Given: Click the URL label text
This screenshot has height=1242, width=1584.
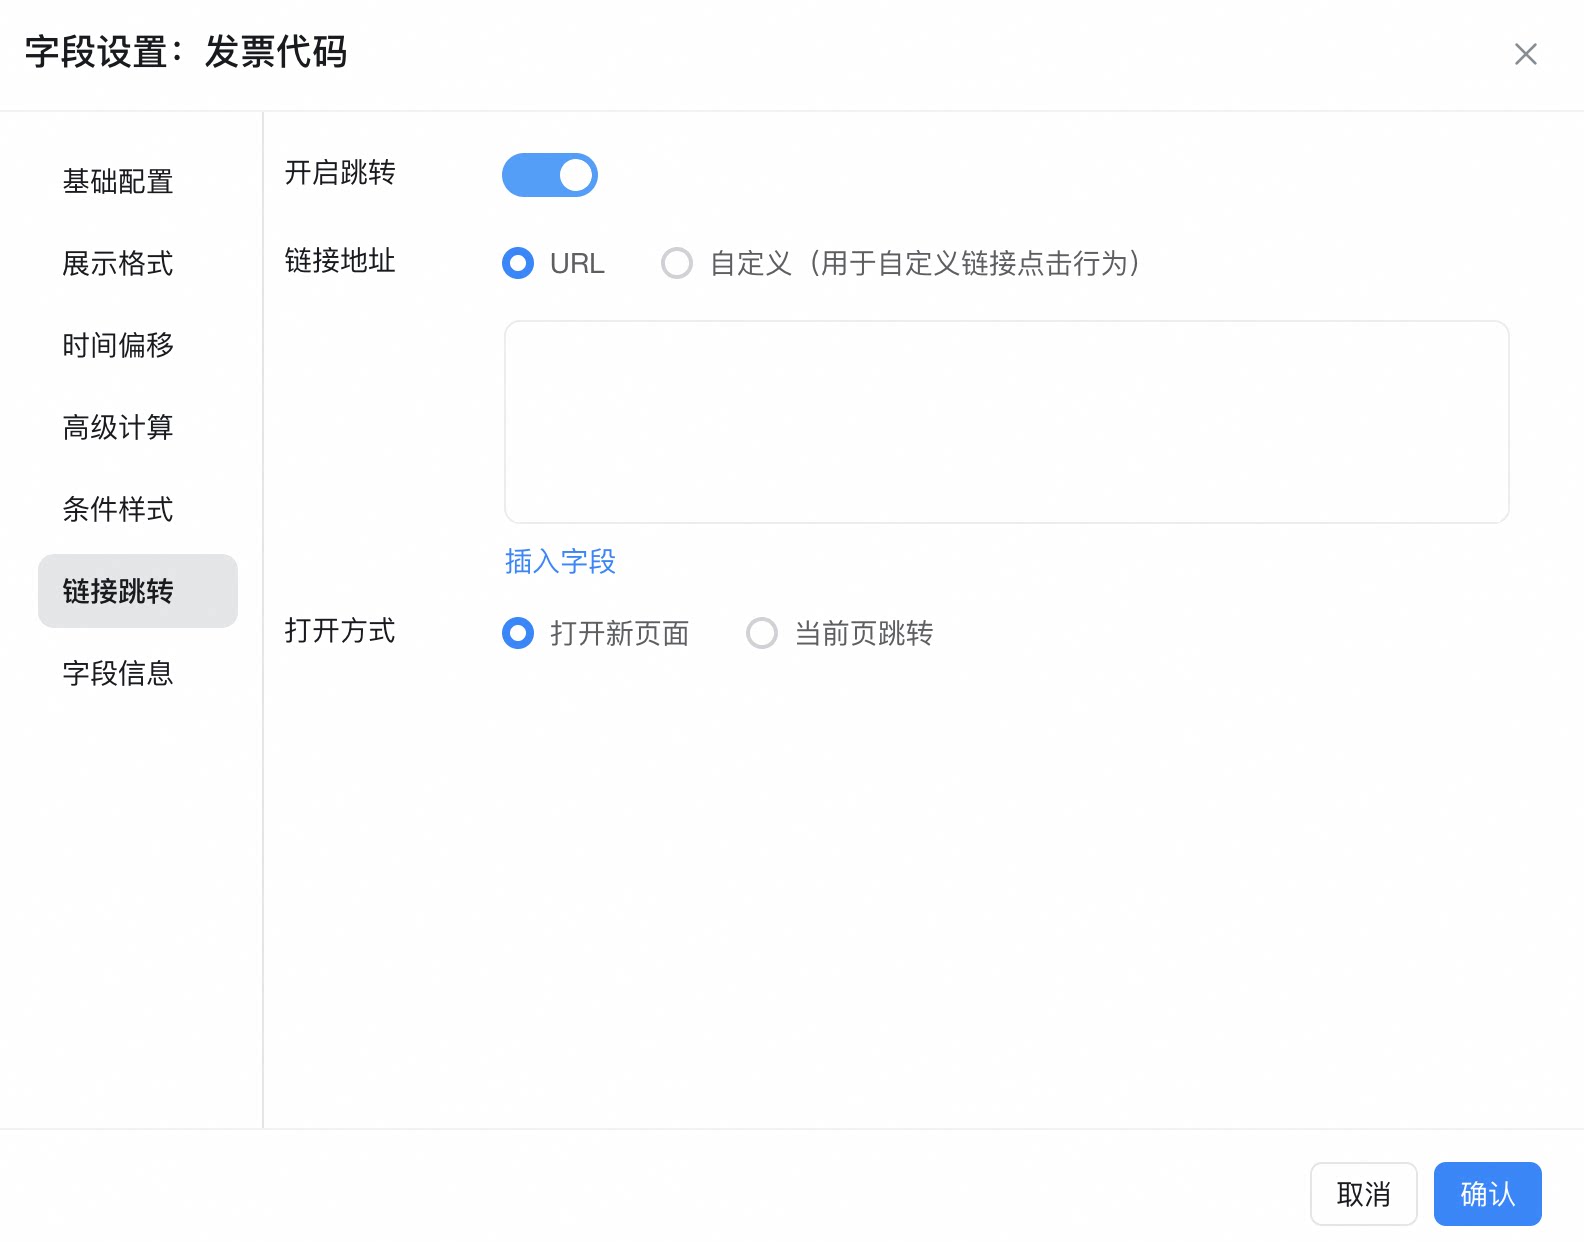Looking at the screenshot, I should [577, 263].
